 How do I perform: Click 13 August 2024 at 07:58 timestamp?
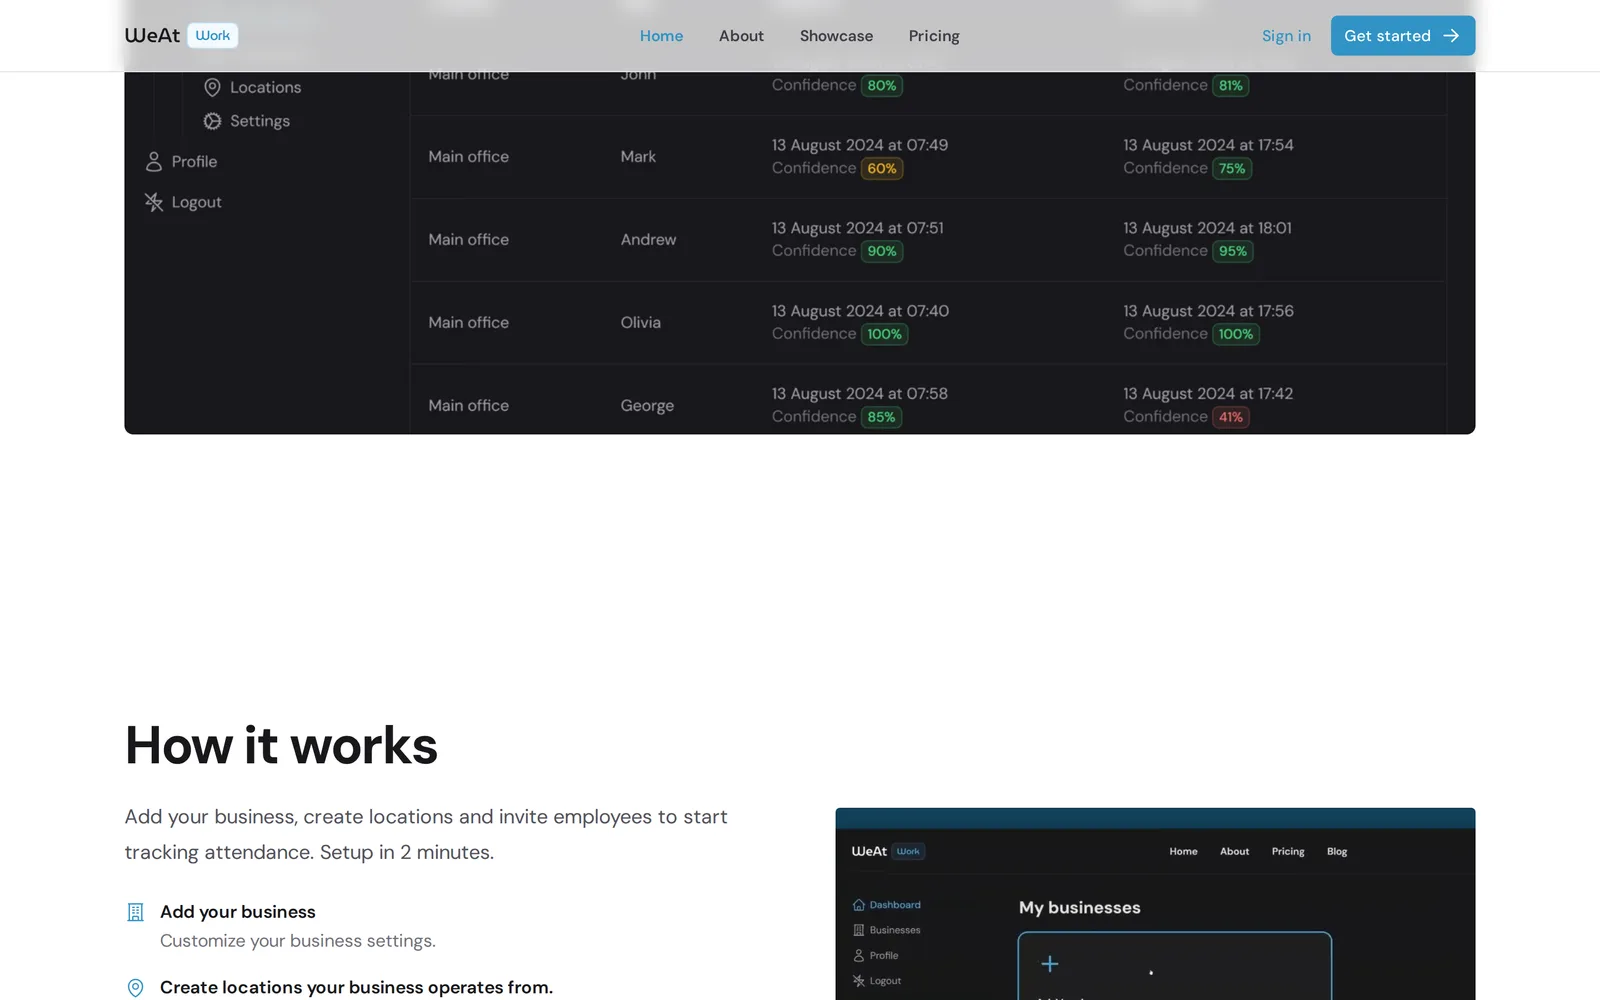[860, 394]
